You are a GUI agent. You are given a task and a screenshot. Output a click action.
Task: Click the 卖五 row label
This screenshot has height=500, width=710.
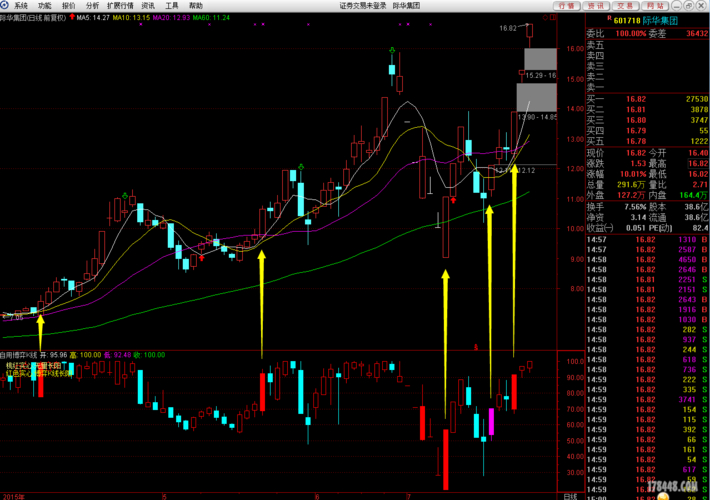pyautogui.click(x=595, y=45)
